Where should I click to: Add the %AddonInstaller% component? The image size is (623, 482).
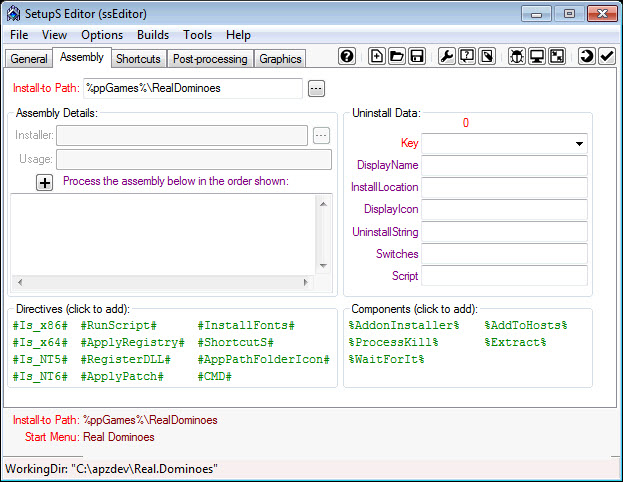[x=404, y=325]
